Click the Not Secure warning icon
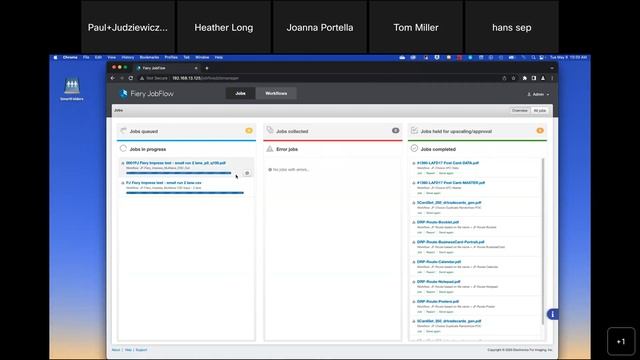The height and width of the screenshot is (360, 640). pyautogui.click(x=142, y=78)
